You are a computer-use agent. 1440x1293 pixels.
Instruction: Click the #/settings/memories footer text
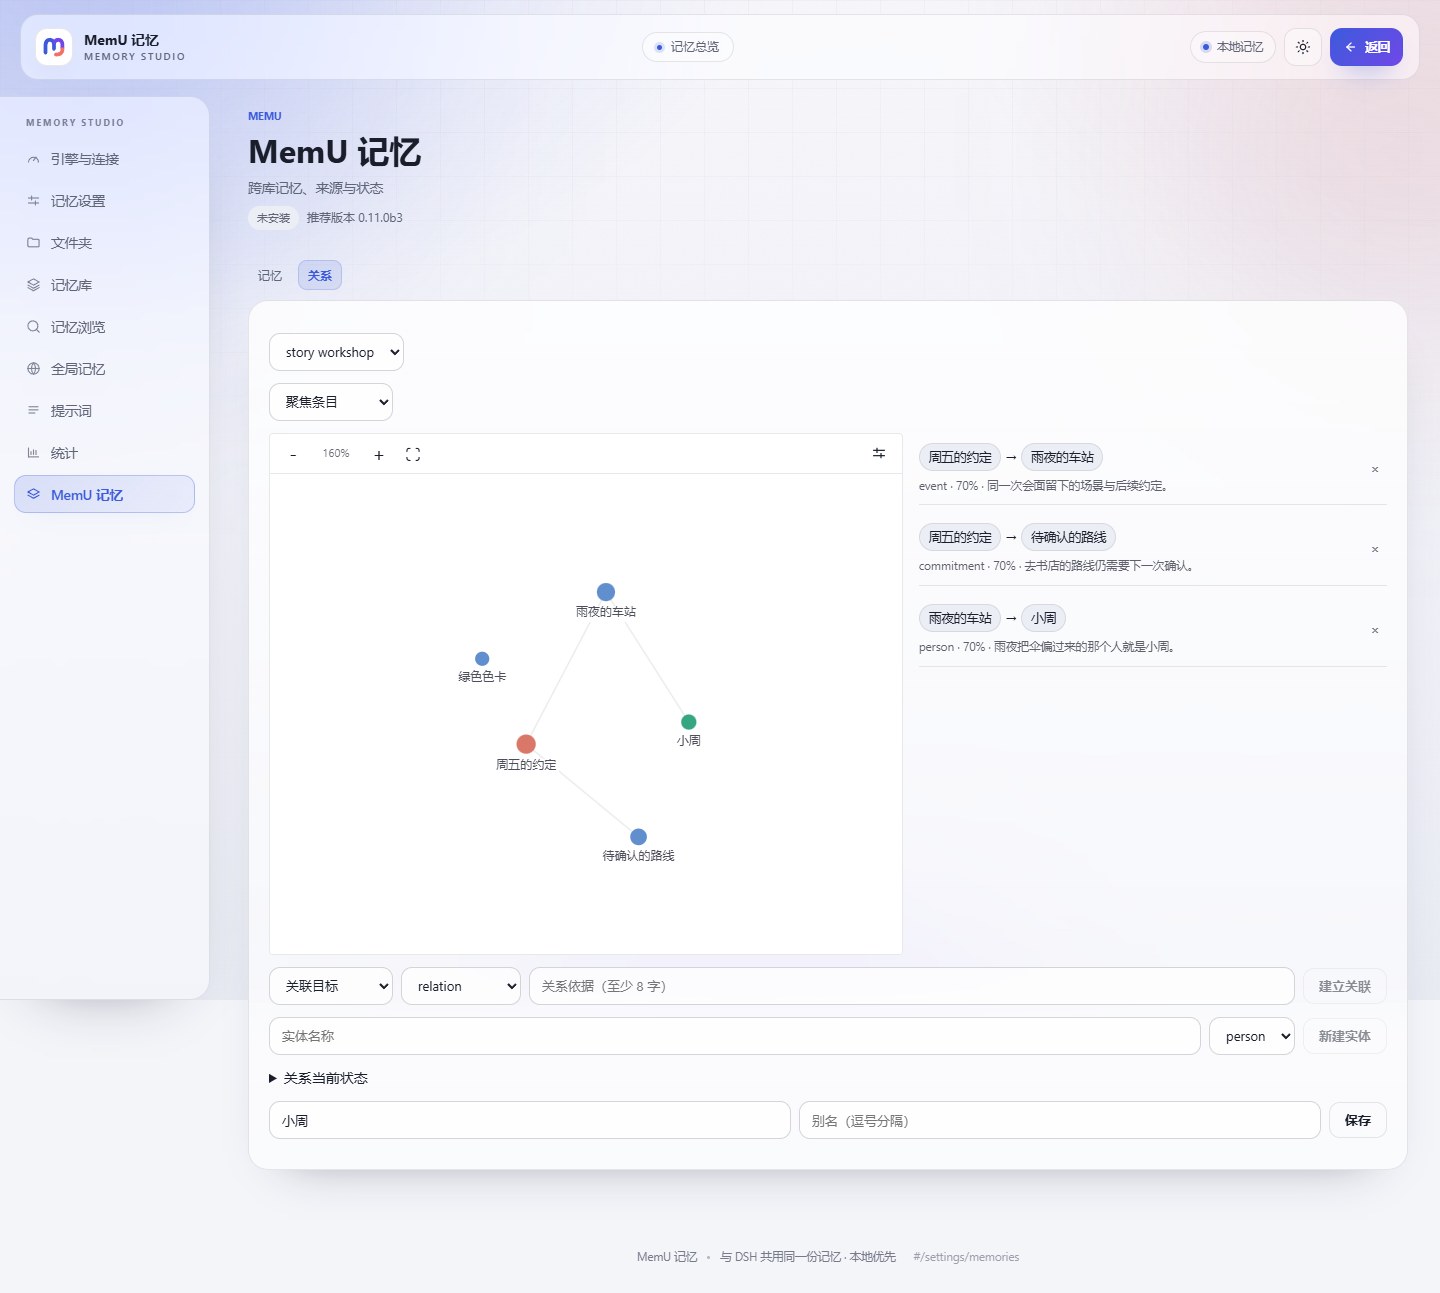click(x=966, y=1257)
